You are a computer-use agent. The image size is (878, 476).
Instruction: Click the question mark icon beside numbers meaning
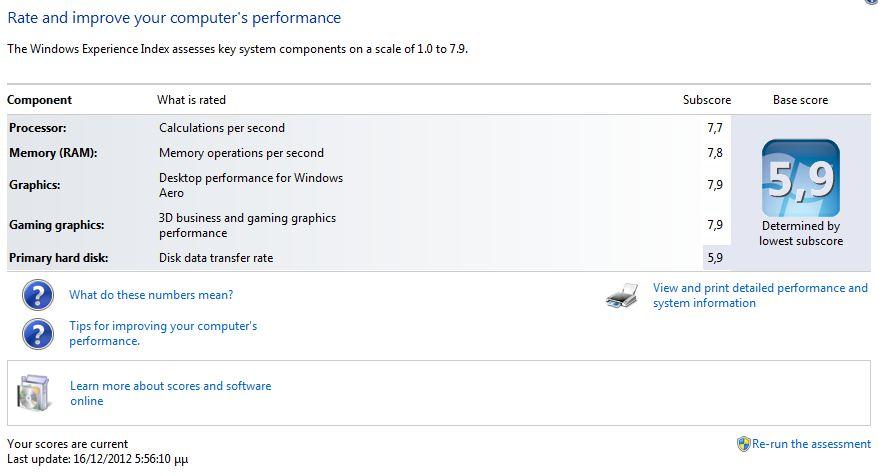[x=38, y=295]
